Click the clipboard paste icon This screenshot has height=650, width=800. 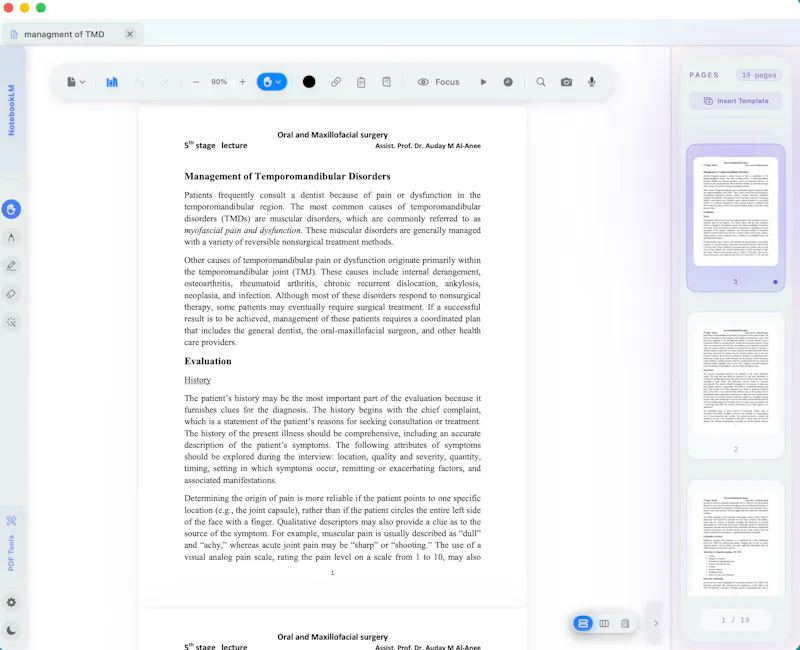point(361,82)
